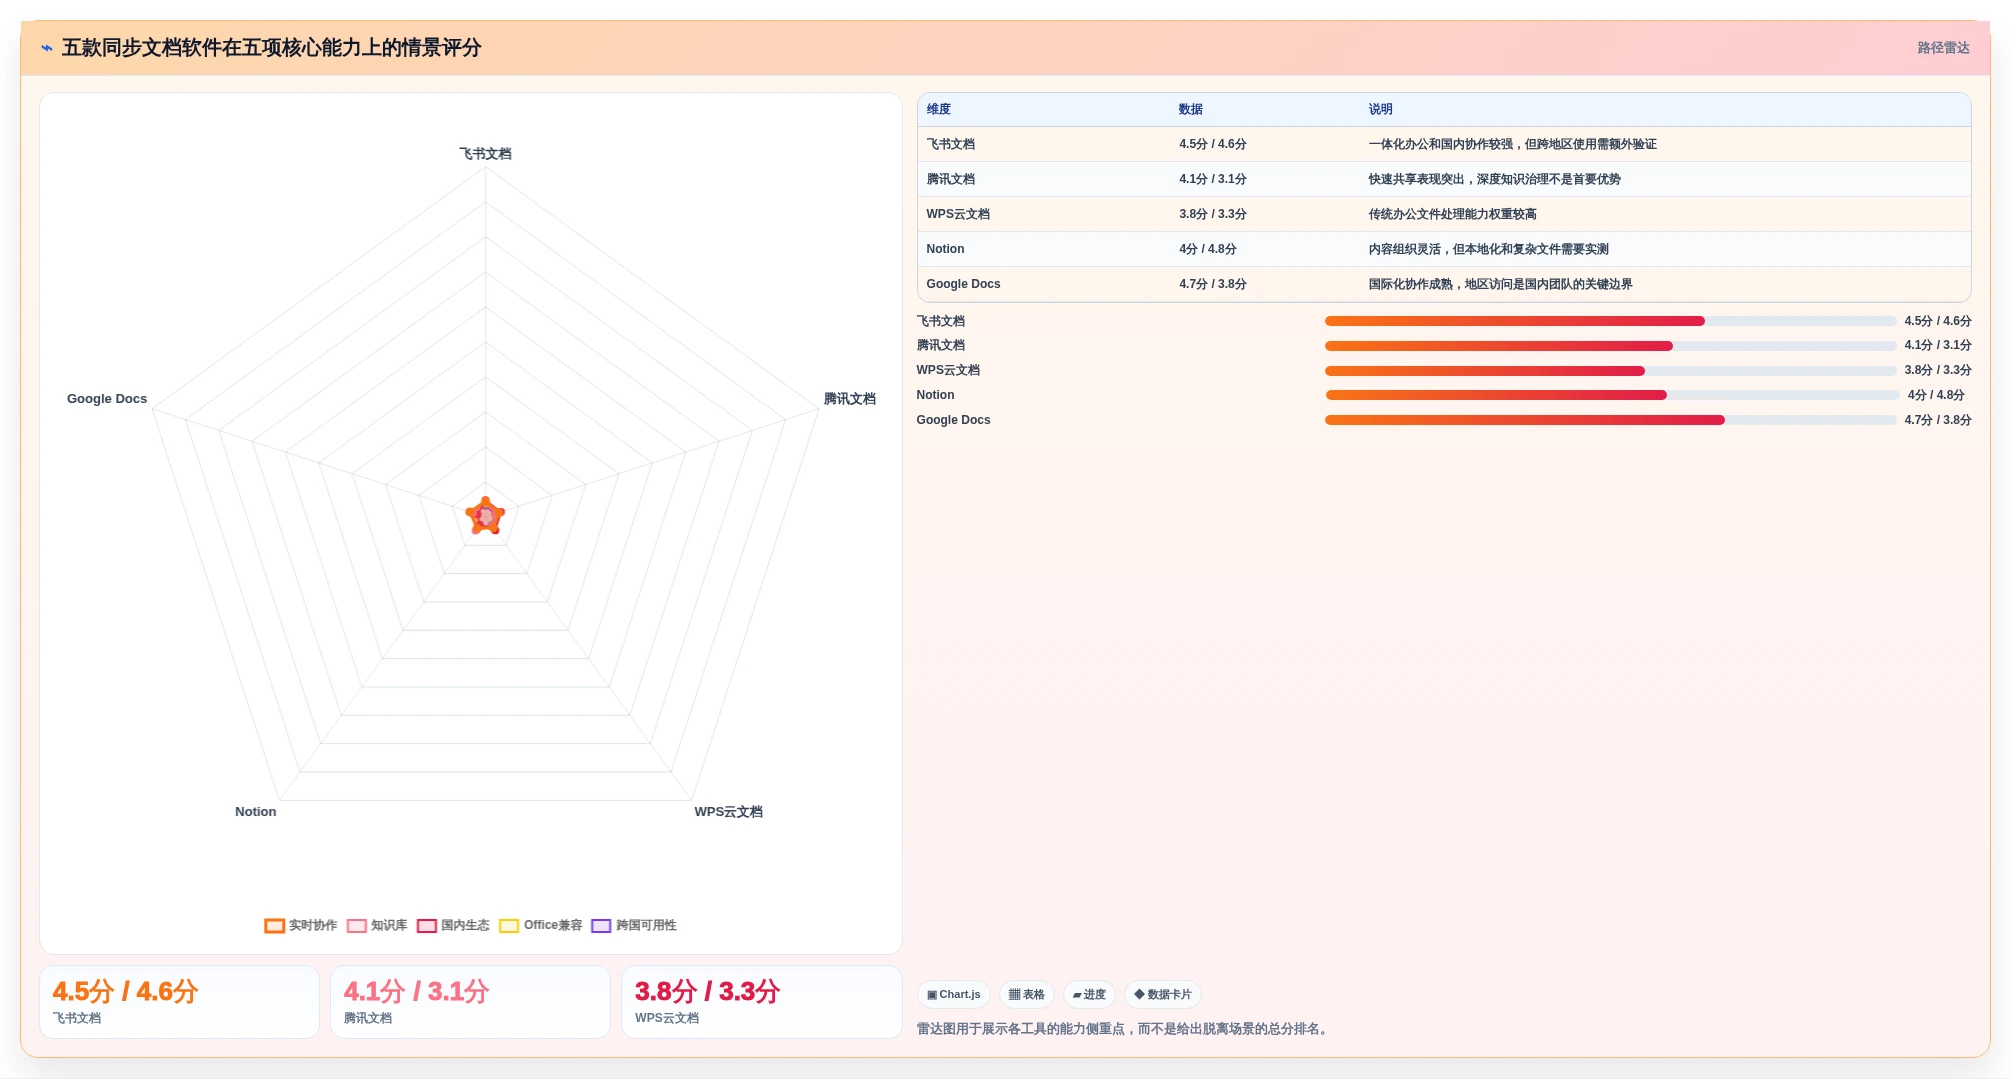Click the 传统办公文件处理 description cell
Screen dimensions: 2011x1079
[x=1452, y=214]
